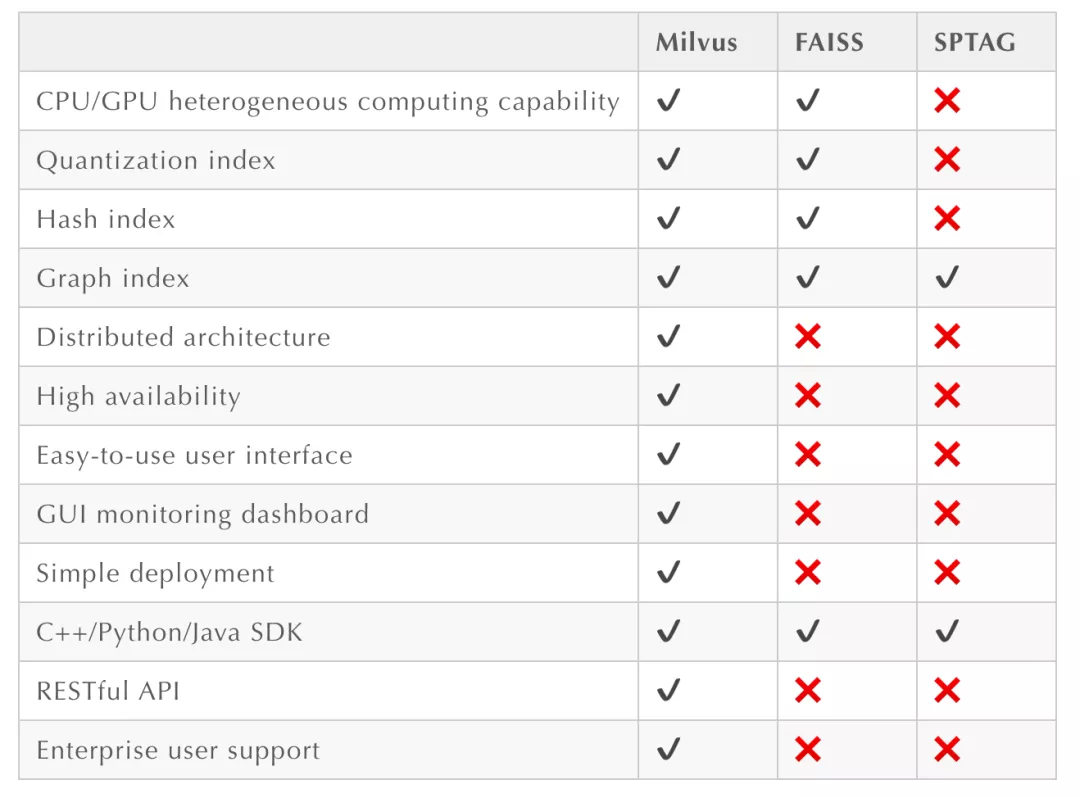The image size is (1080, 798).
Task: Click the FAISS column header
Action: (x=829, y=43)
